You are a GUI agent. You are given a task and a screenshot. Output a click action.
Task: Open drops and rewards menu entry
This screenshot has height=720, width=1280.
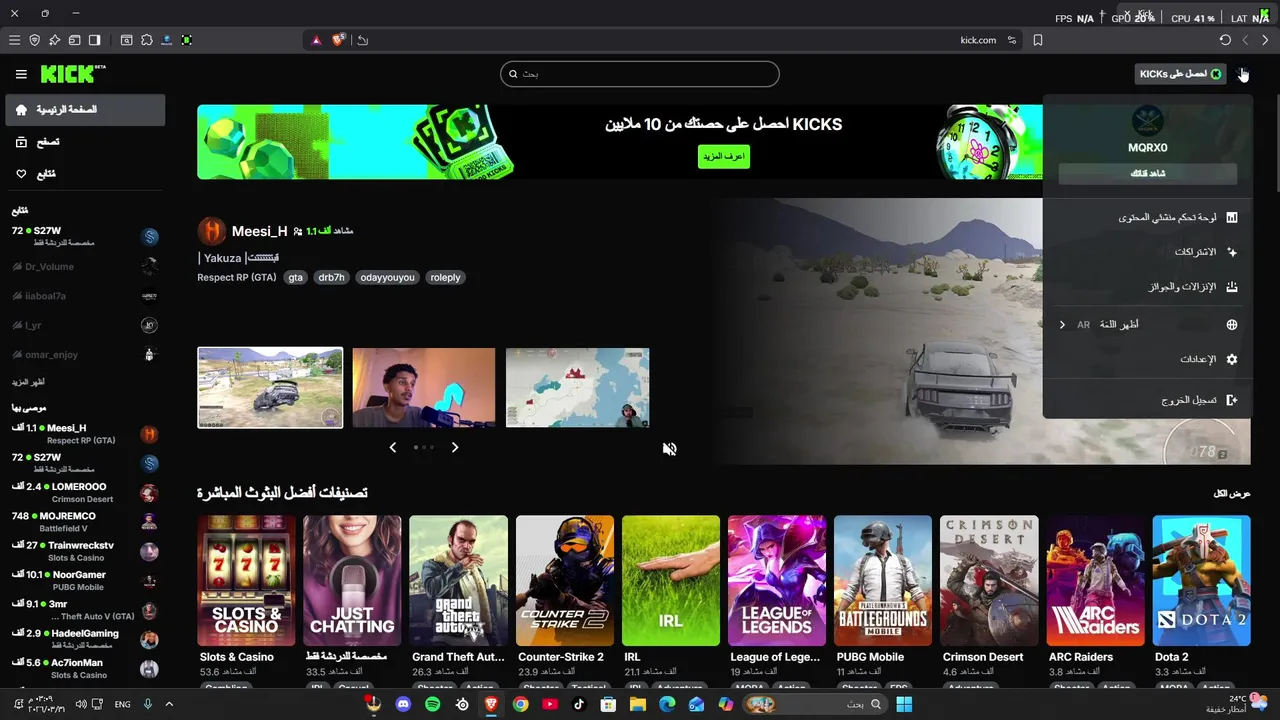[x=1148, y=287]
